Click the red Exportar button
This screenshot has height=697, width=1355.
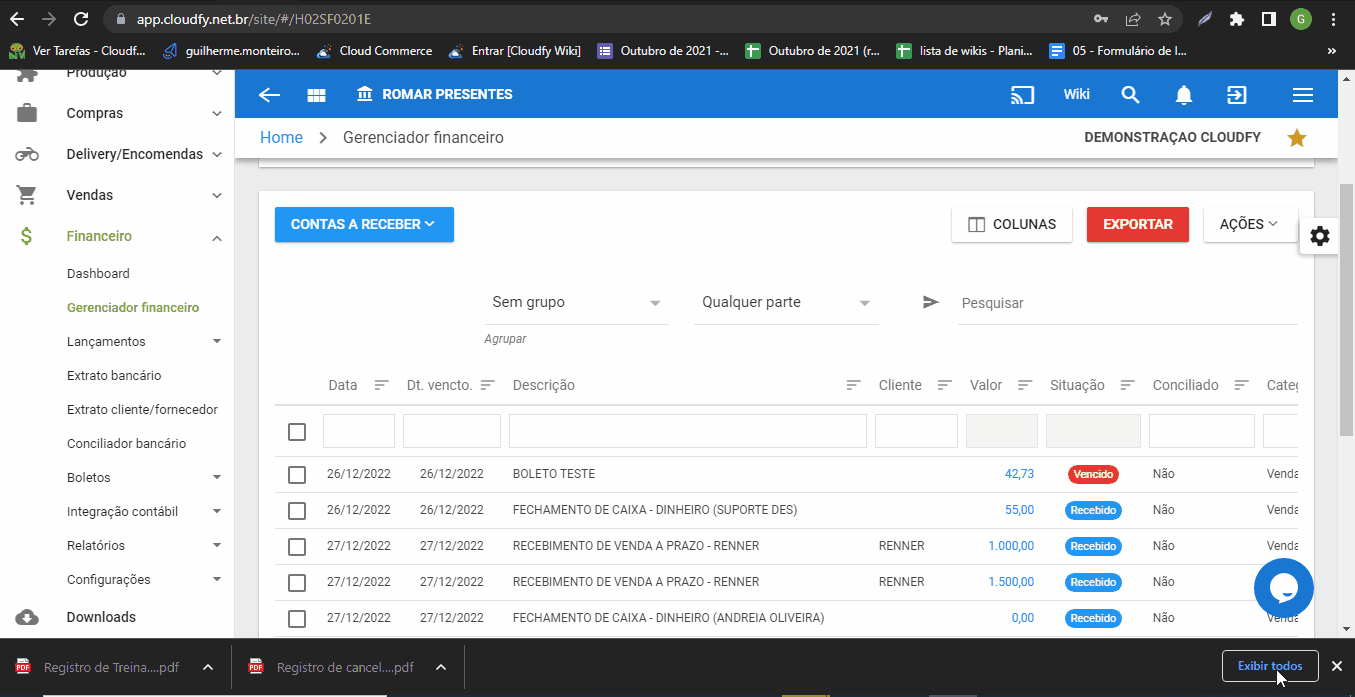tap(1137, 225)
